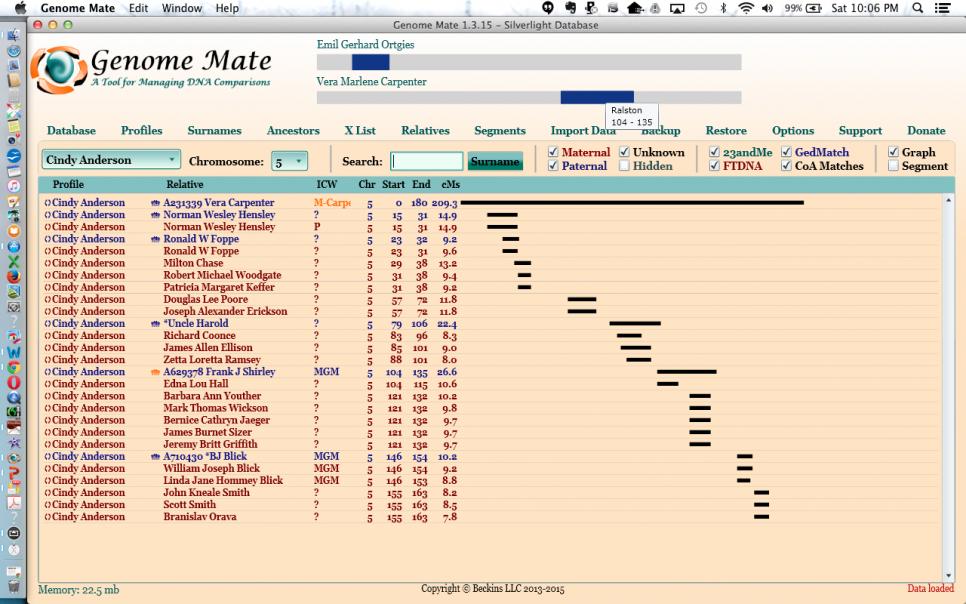
Task: Click the group icon before *Uncle Harold
Action: point(155,324)
